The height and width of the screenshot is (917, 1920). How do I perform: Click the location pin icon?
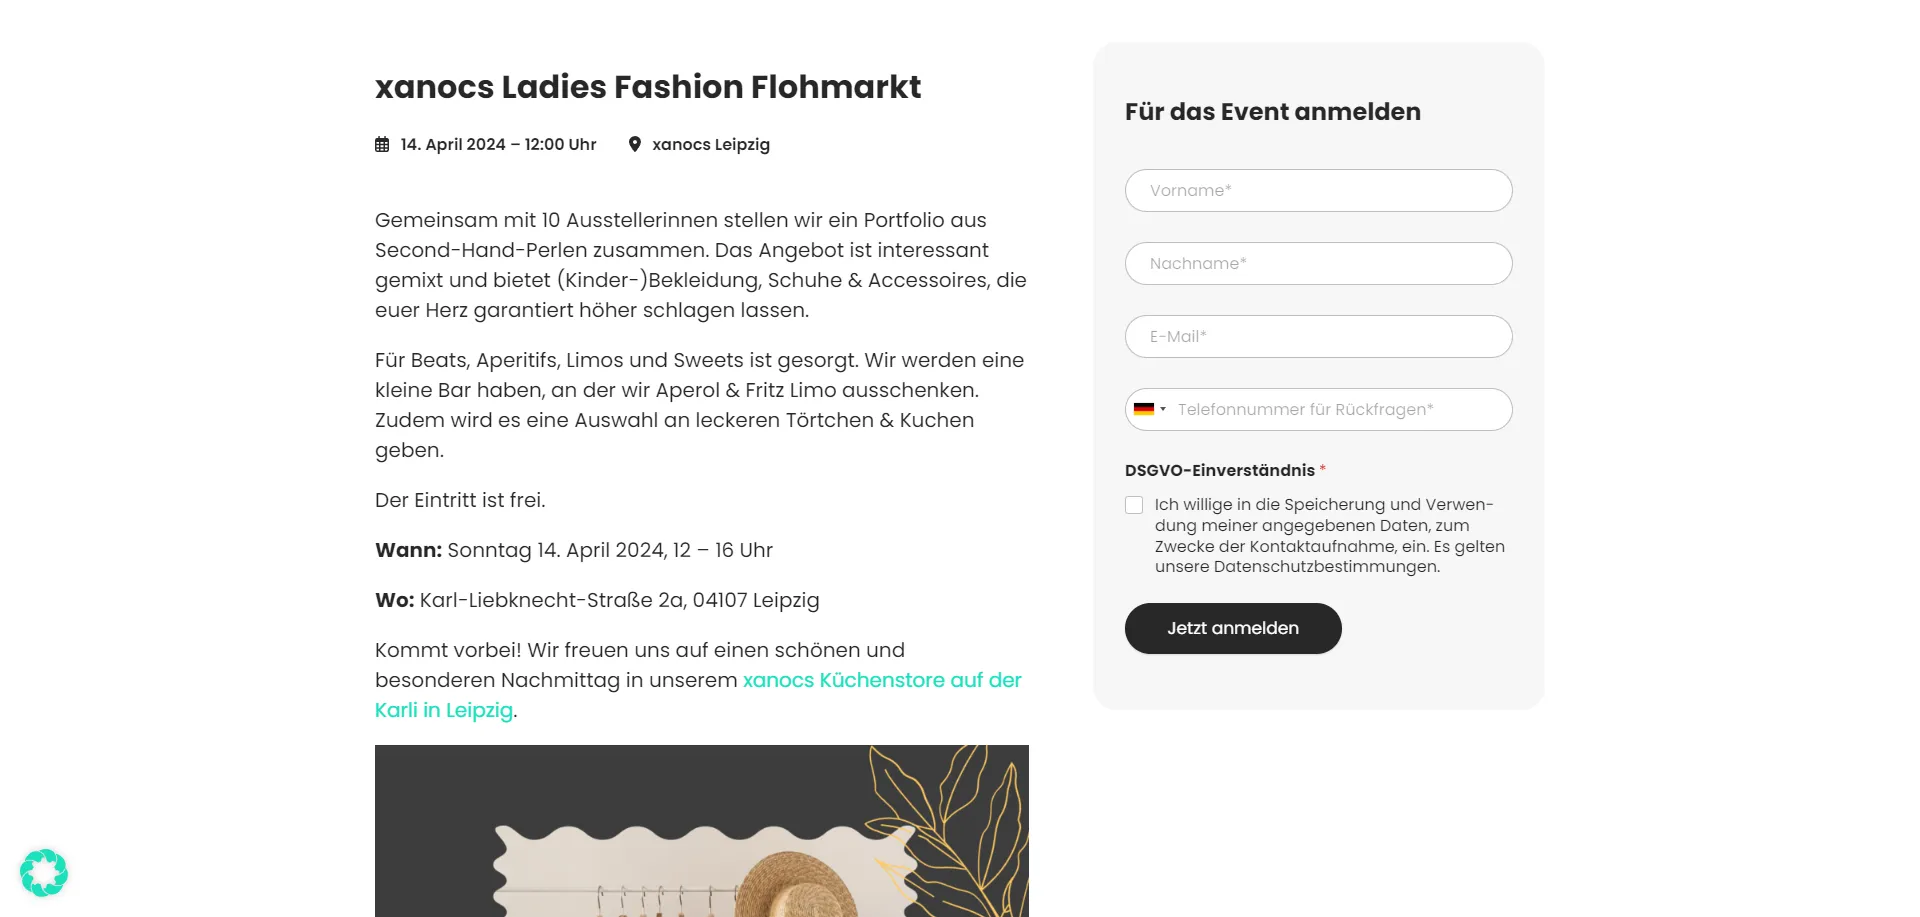(634, 144)
